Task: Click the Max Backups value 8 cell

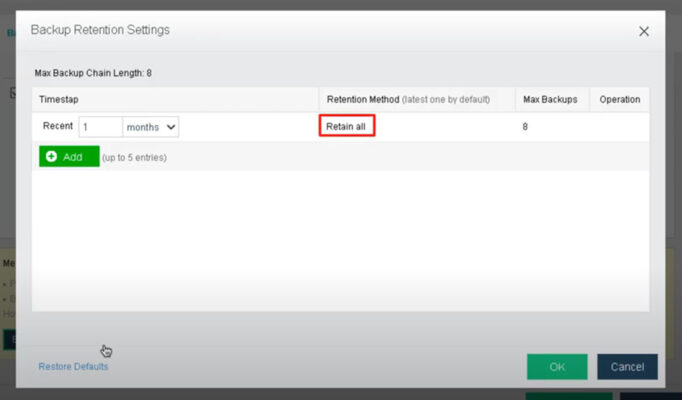Action: pos(525,127)
